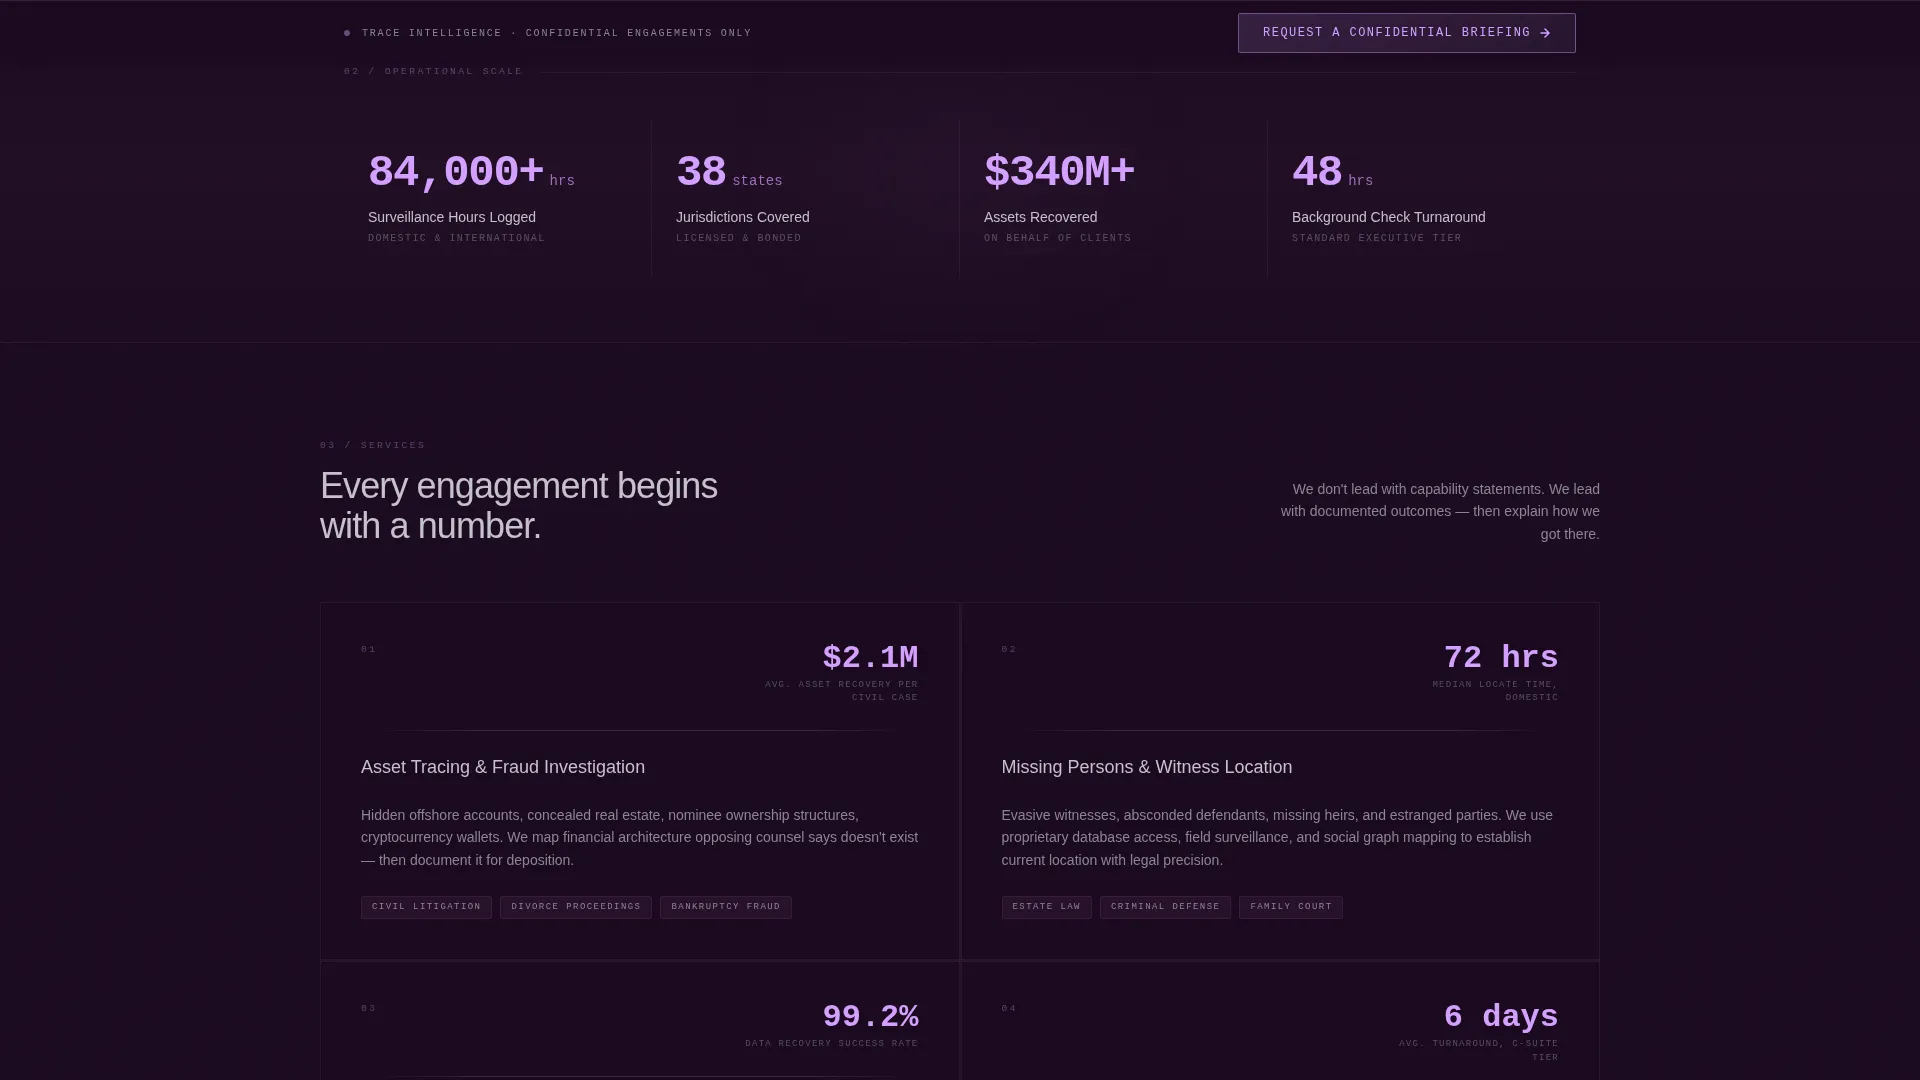Click Avg. Asset Recovery Per Civil Case caption
Screen dimensions: 1920x1080
841,691
